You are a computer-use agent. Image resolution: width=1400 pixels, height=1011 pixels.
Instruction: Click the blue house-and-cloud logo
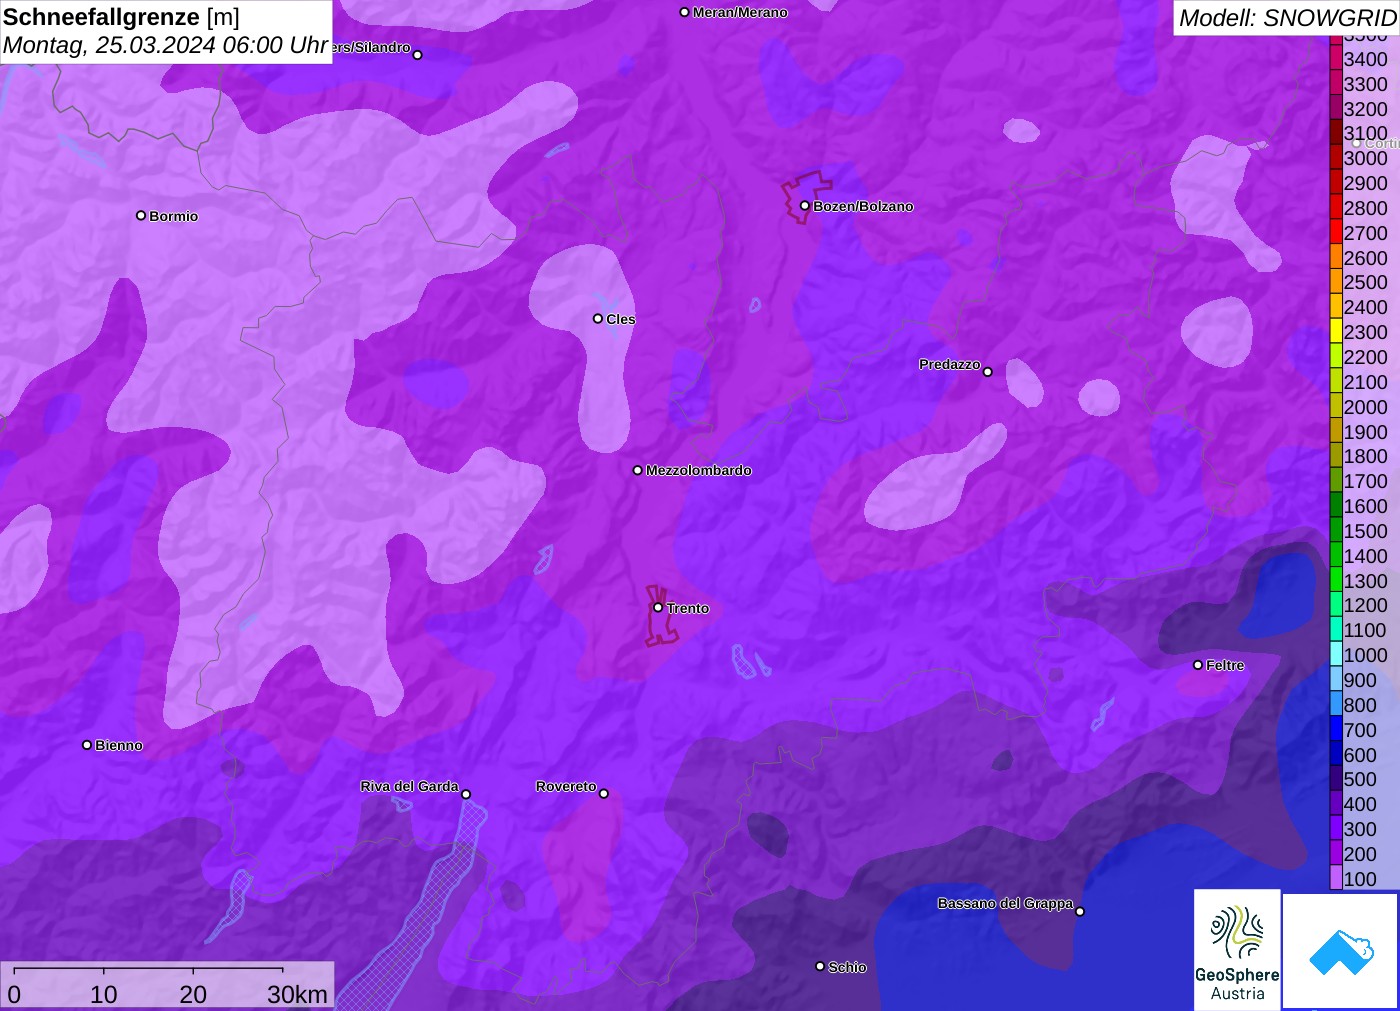1341,951
